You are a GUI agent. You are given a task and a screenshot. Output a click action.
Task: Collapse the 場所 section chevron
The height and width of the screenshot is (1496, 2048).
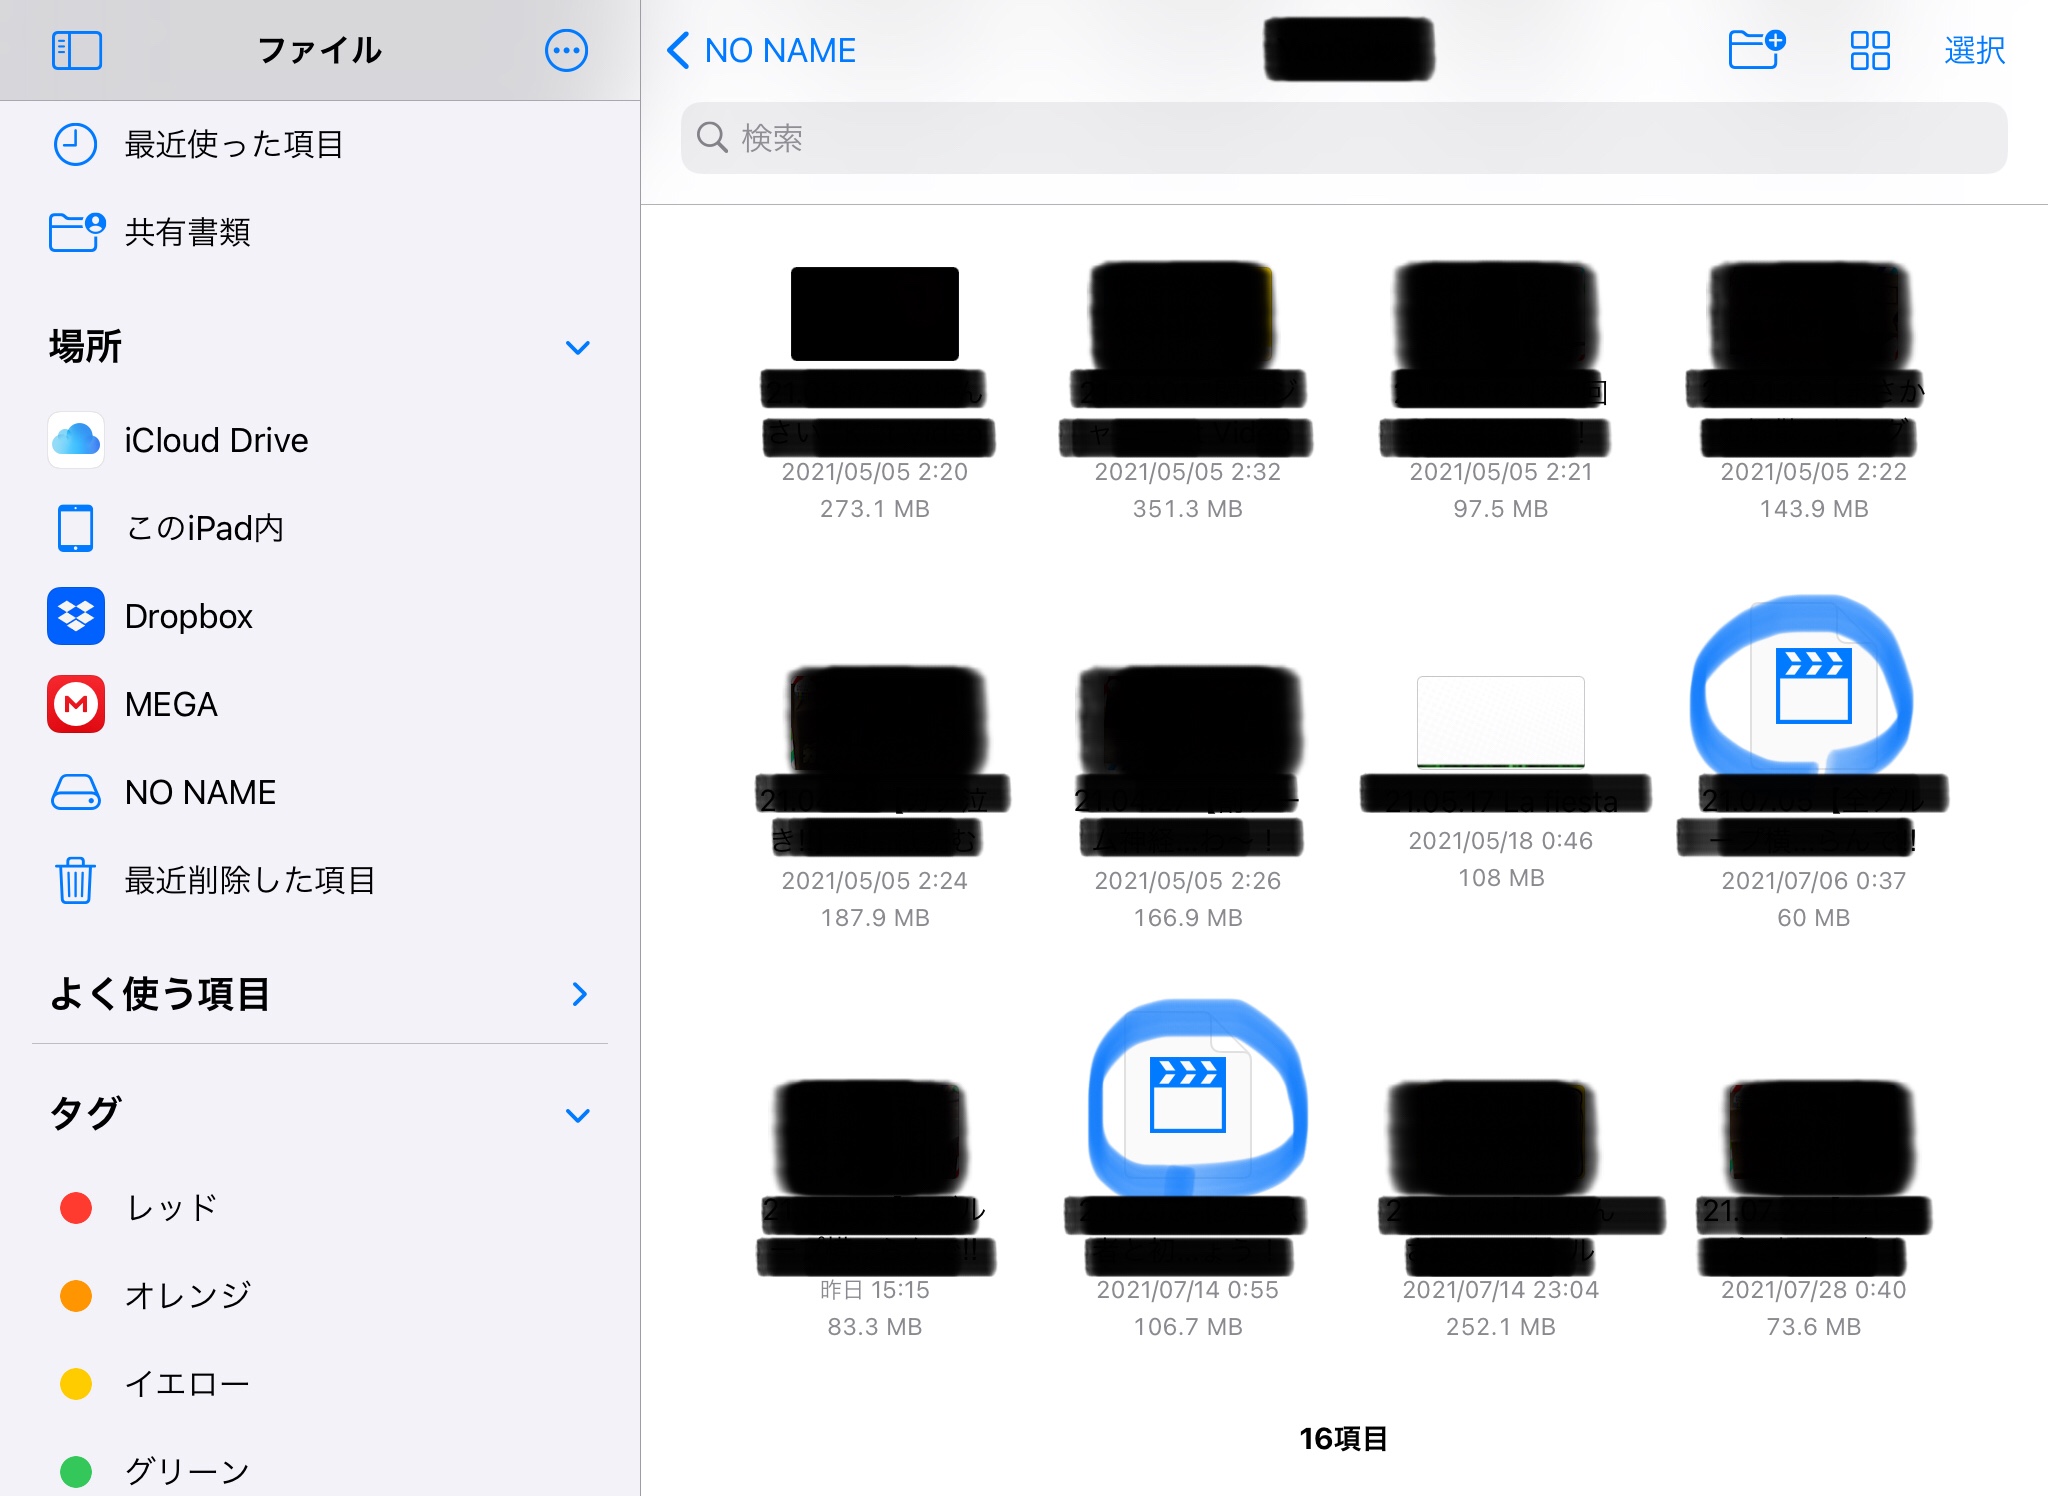tap(577, 347)
